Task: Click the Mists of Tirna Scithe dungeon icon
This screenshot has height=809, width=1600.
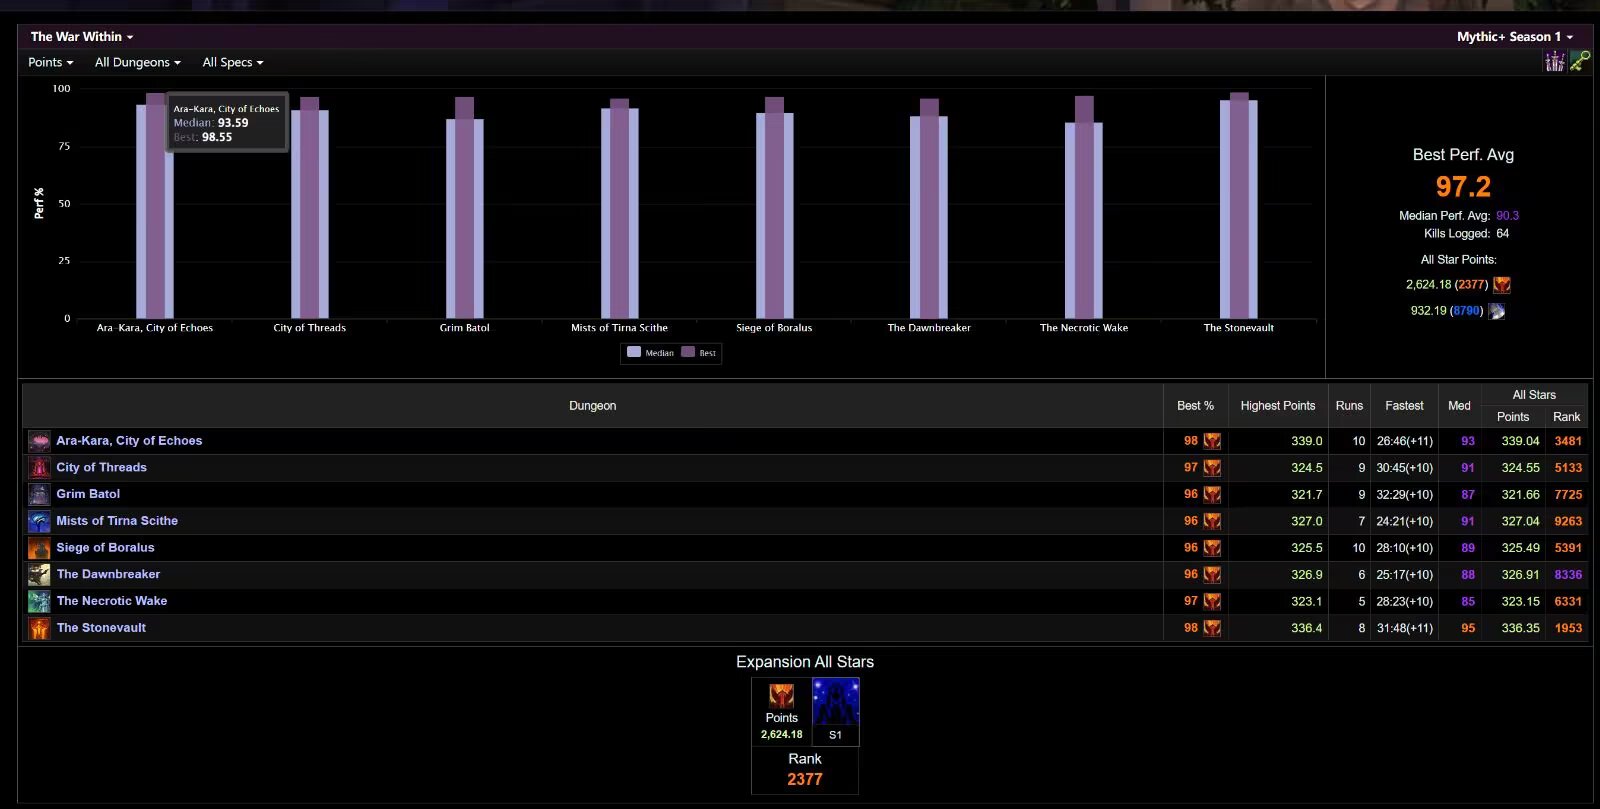Action: pyautogui.click(x=39, y=521)
